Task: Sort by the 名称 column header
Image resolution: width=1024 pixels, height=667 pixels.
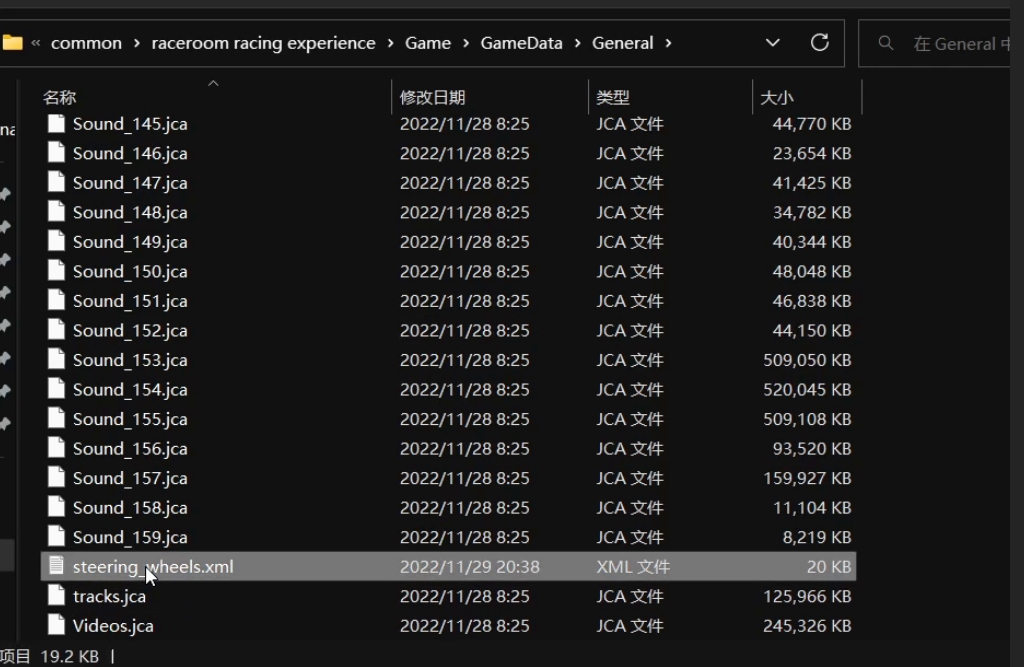Action: tap(59, 97)
